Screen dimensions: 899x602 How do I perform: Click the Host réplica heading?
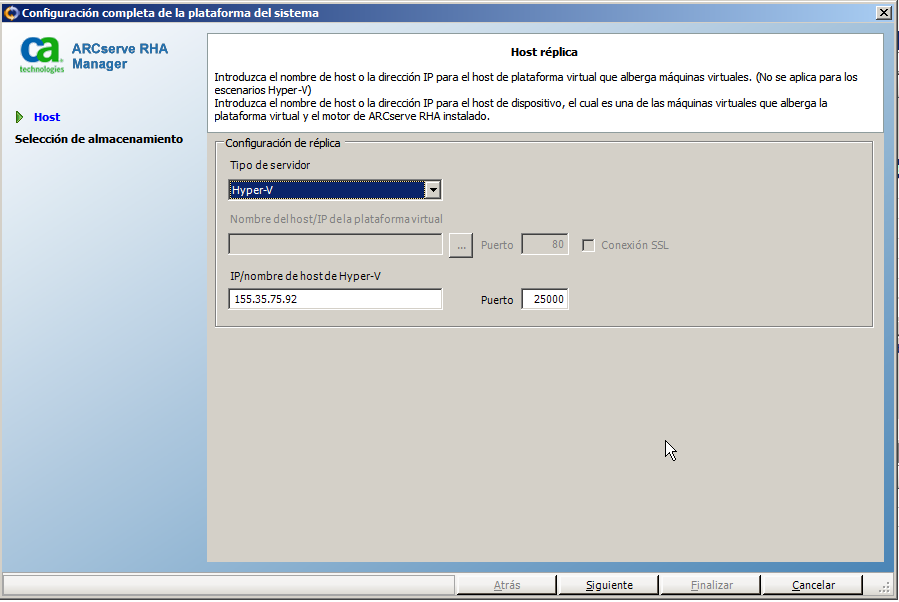click(x=544, y=52)
